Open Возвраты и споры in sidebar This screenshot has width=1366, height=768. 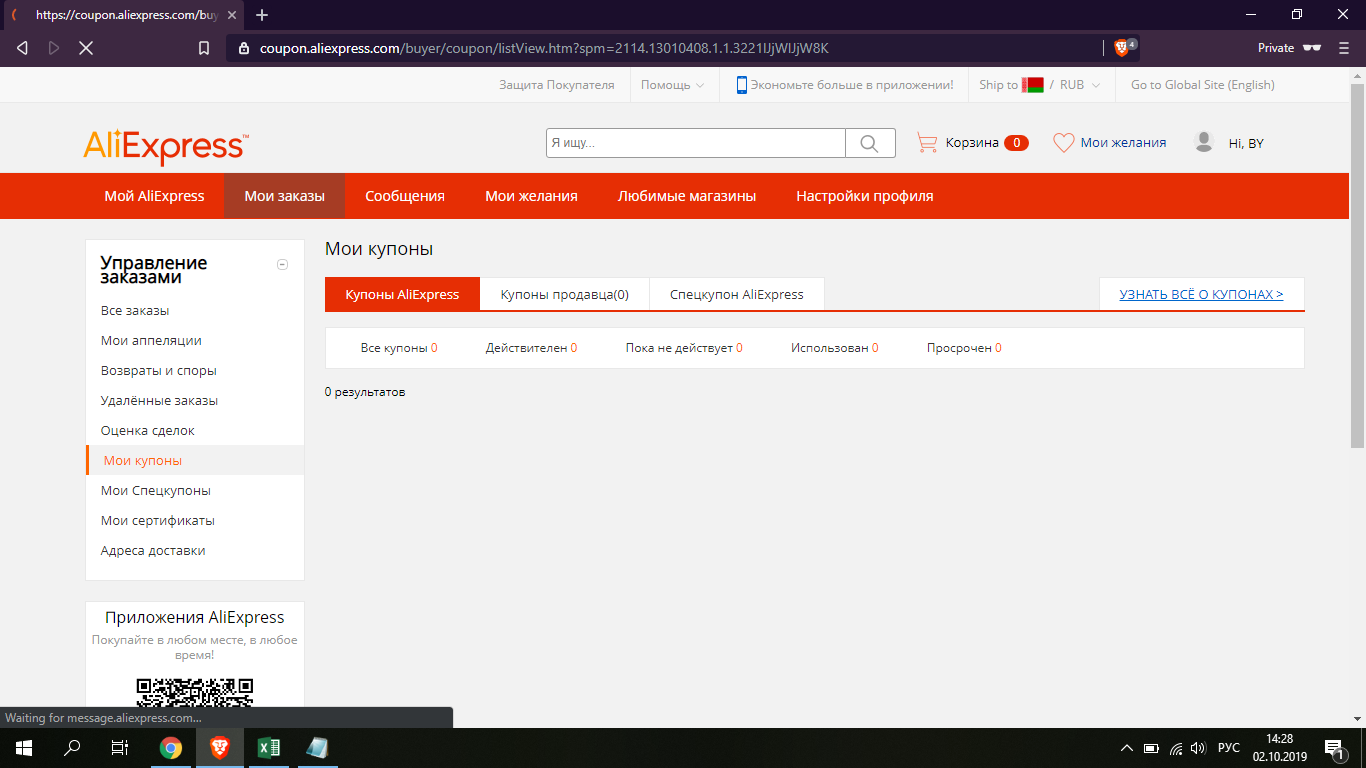[x=159, y=371]
